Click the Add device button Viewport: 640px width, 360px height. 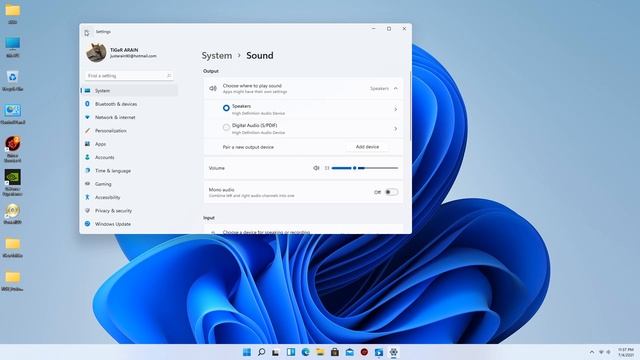(x=367, y=147)
